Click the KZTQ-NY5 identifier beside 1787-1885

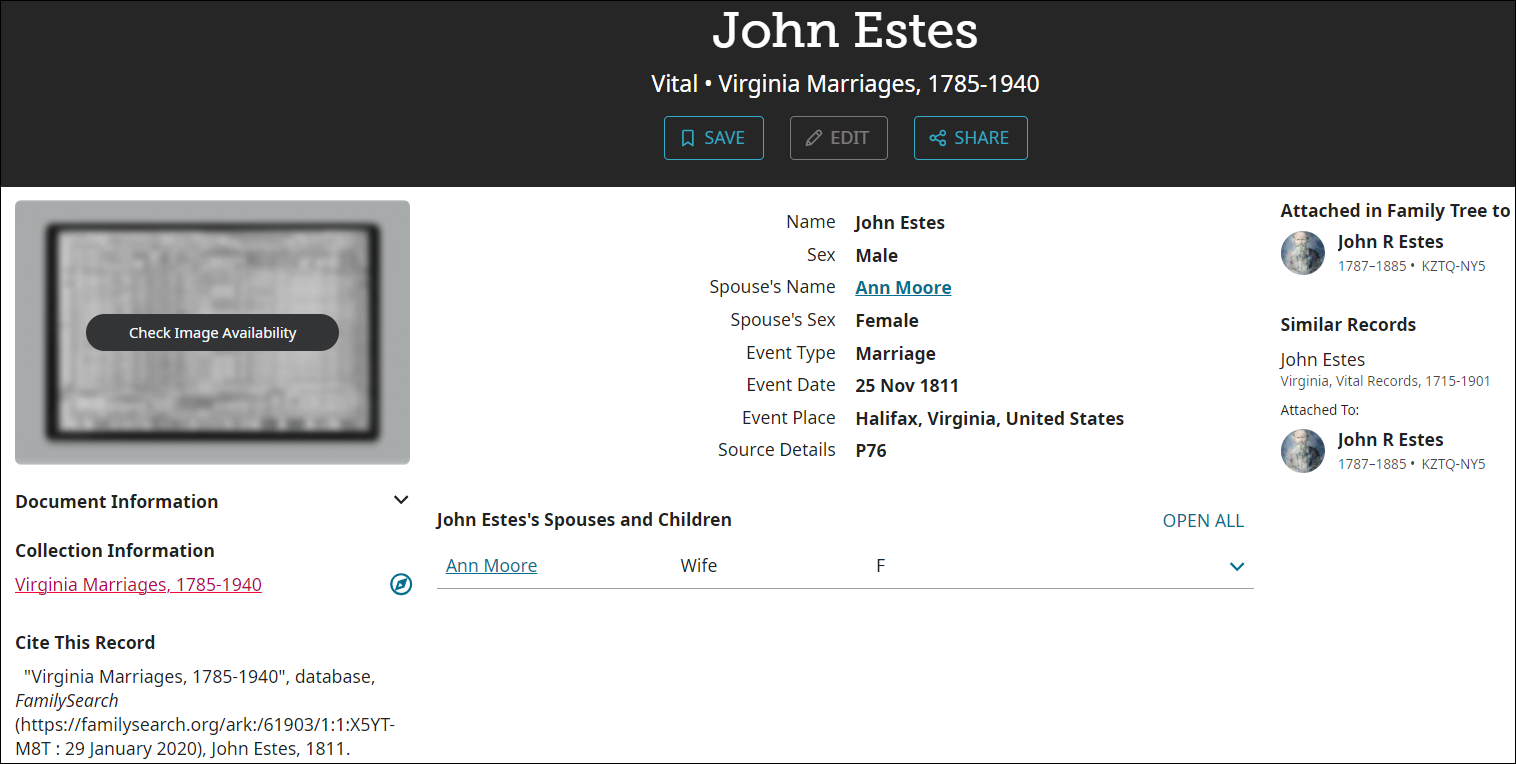(1452, 265)
